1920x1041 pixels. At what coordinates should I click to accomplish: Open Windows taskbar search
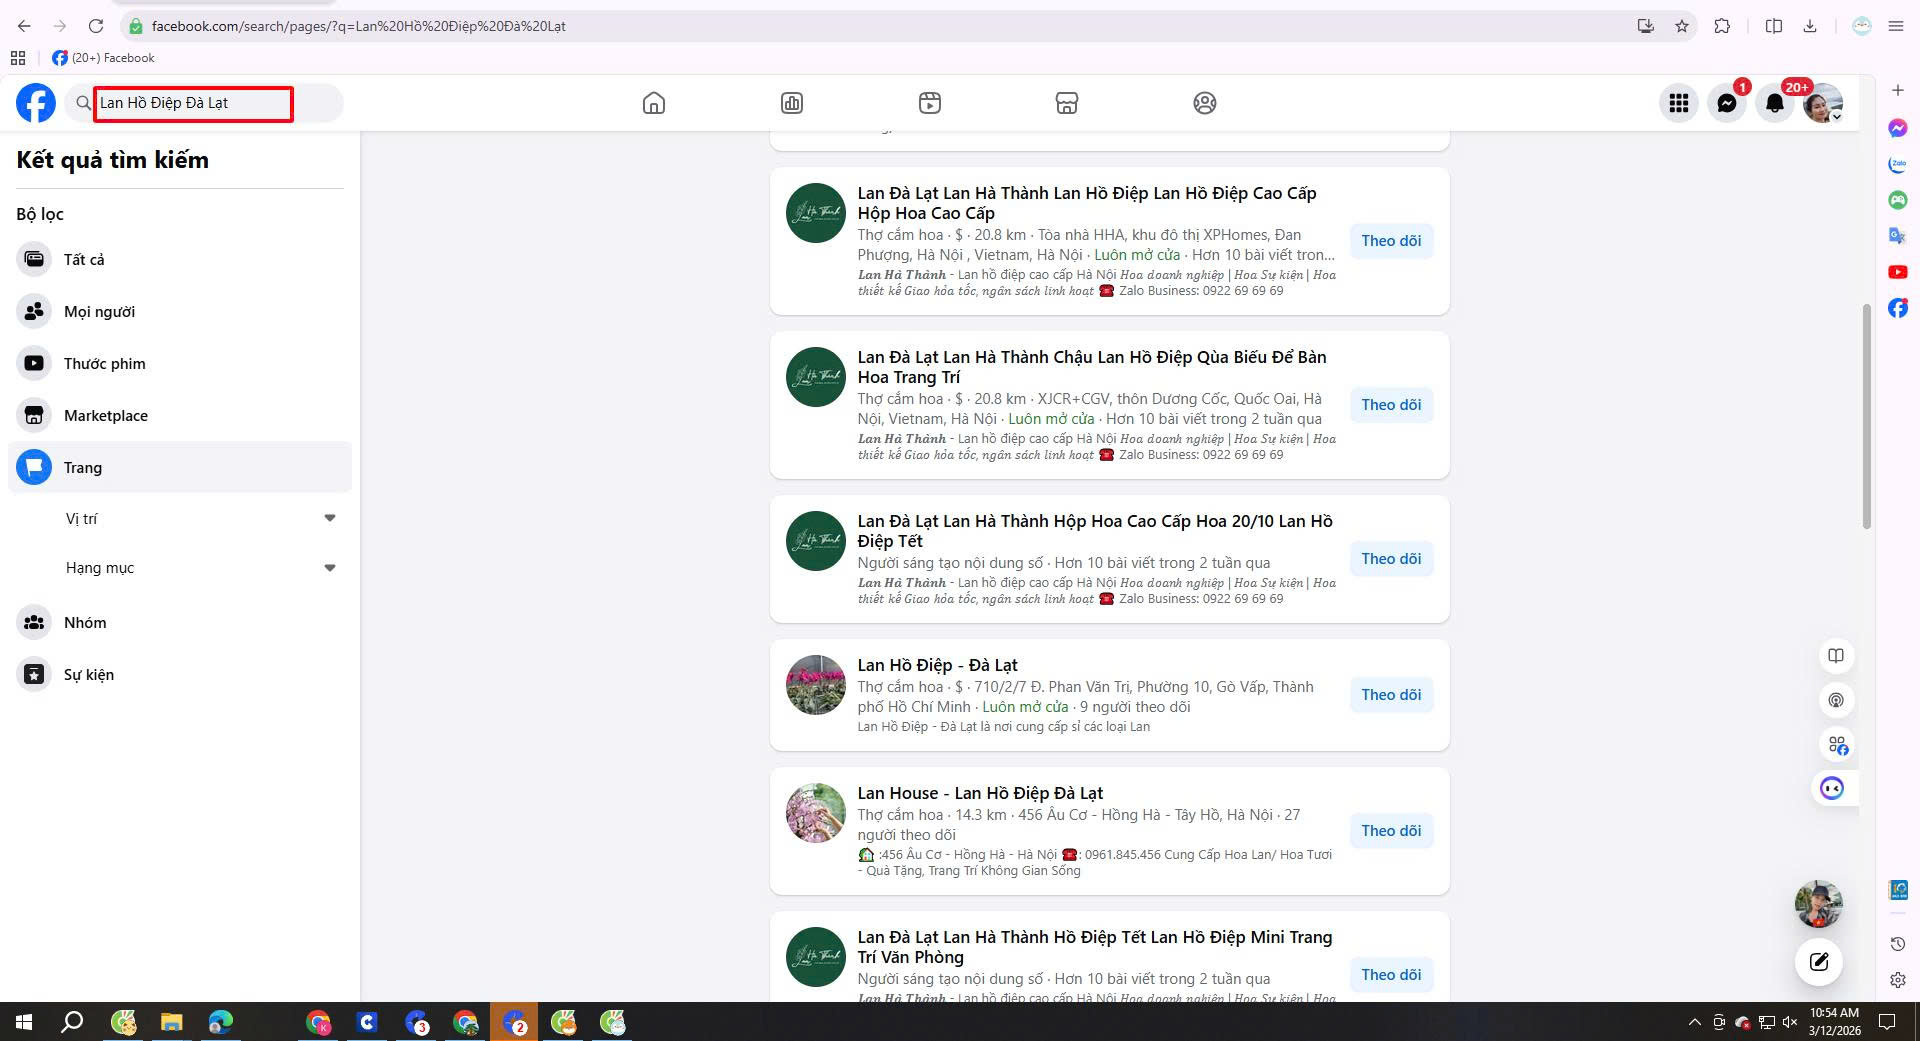(x=72, y=1022)
